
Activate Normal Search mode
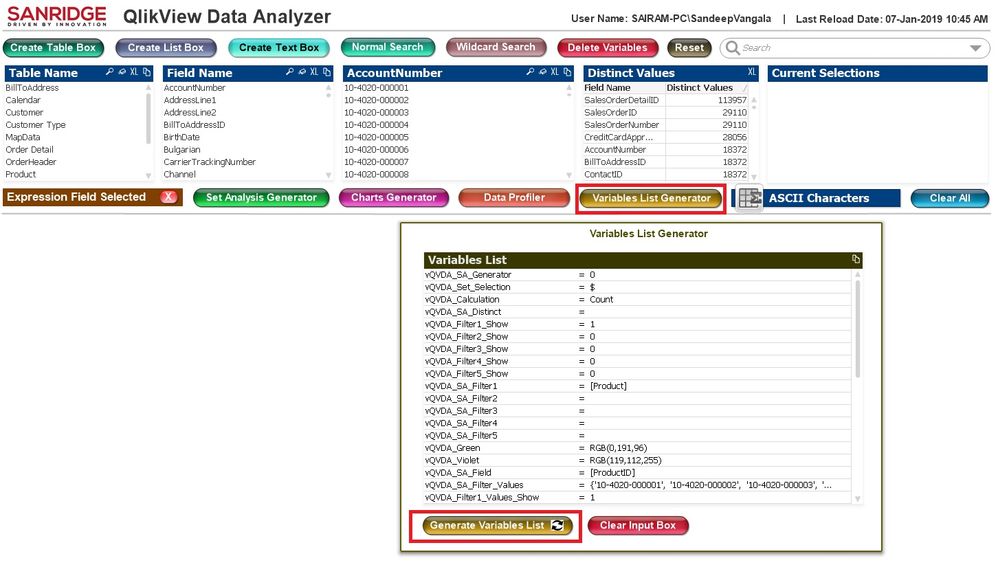click(388, 47)
